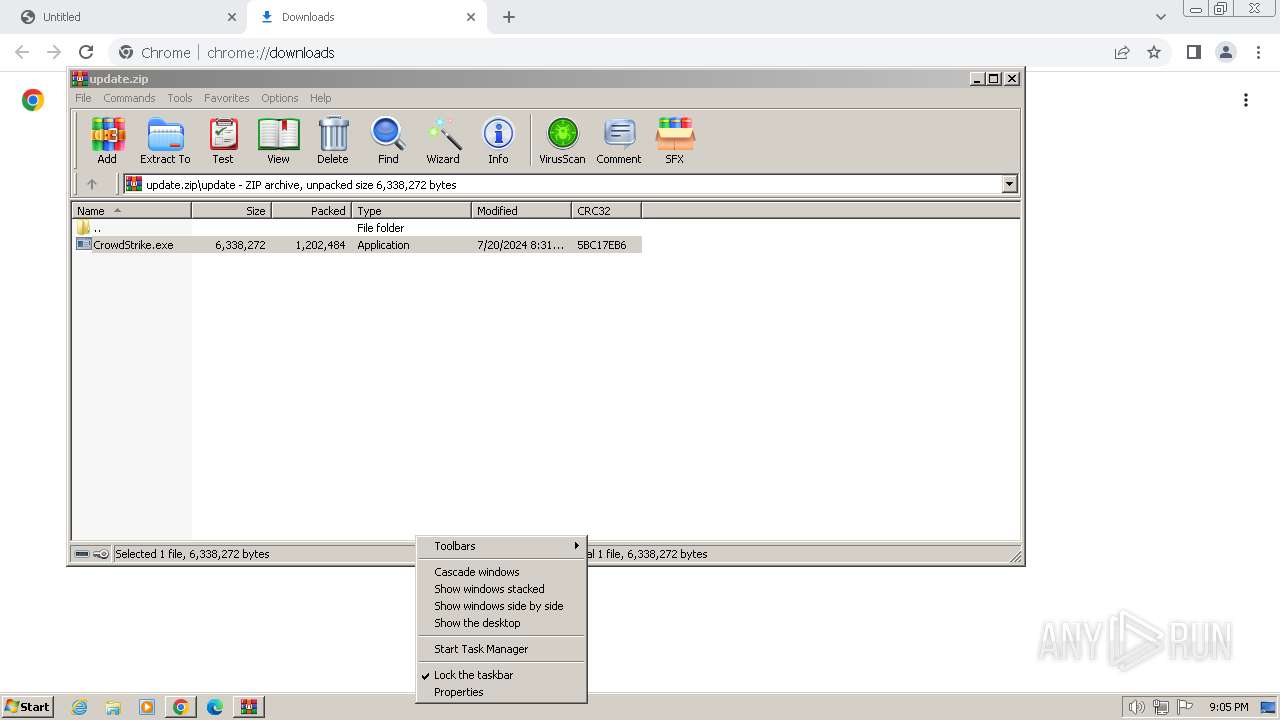Open Windows Media Player taskbar icon
The height and width of the screenshot is (720, 1280).
[x=147, y=707]
